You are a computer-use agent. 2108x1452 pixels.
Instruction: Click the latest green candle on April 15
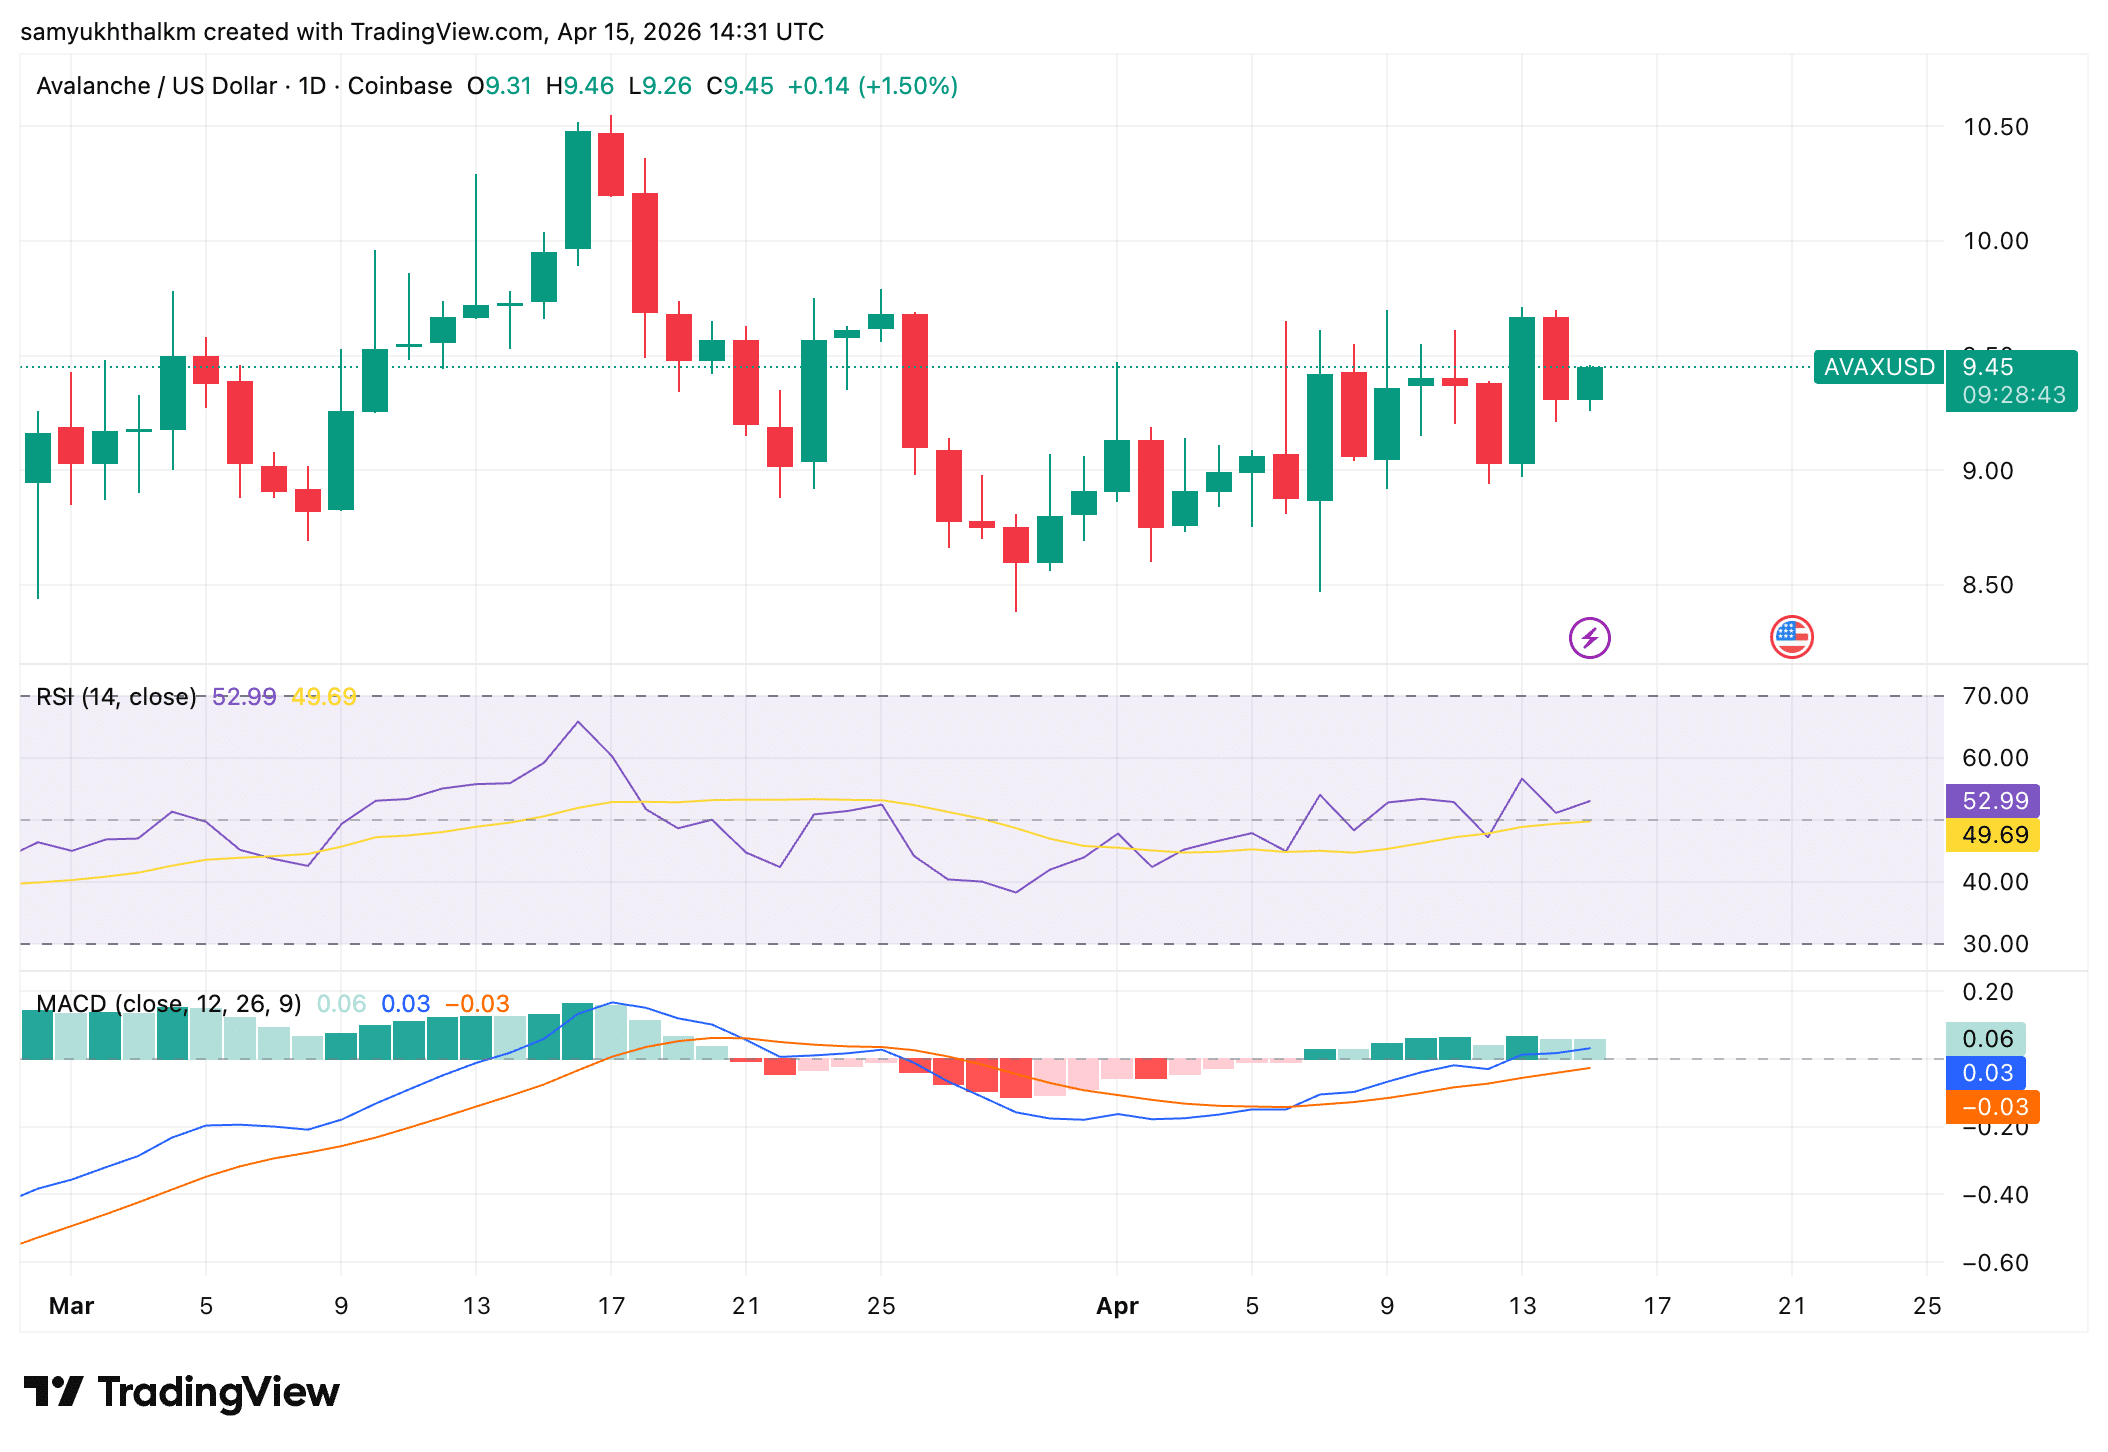(x=1590, y=384)
